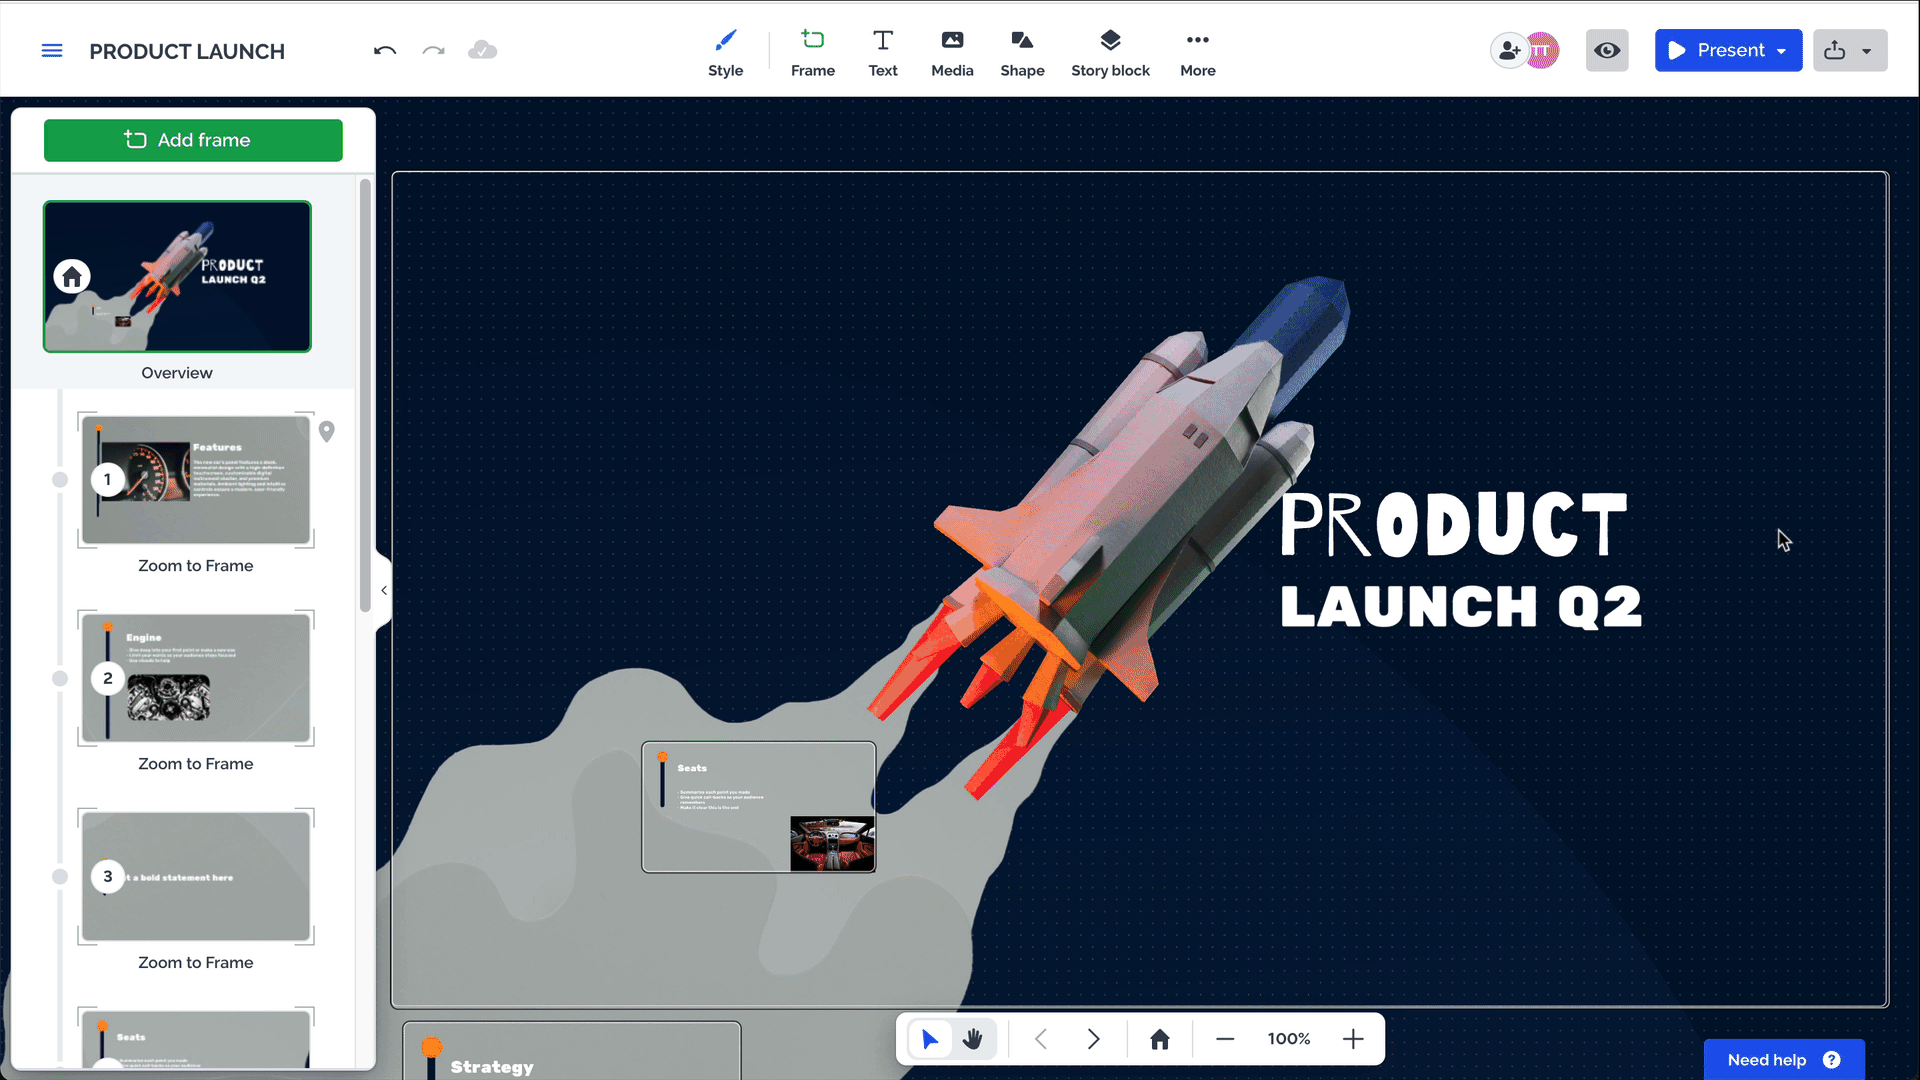Collapse the left frames sidebar

384,590
